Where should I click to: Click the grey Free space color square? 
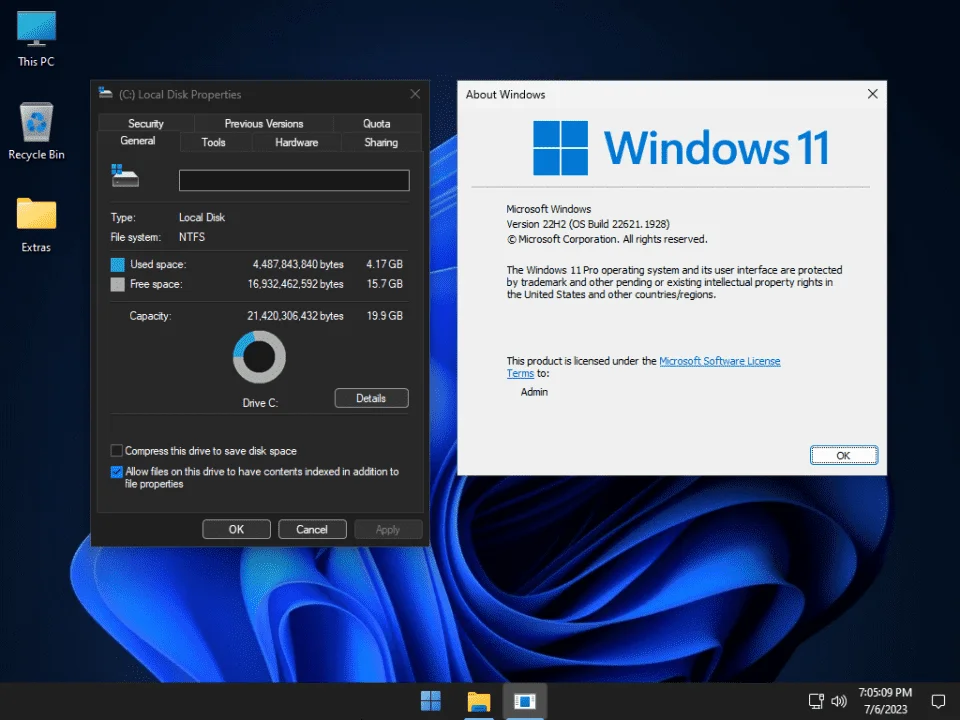pos(118,284)
